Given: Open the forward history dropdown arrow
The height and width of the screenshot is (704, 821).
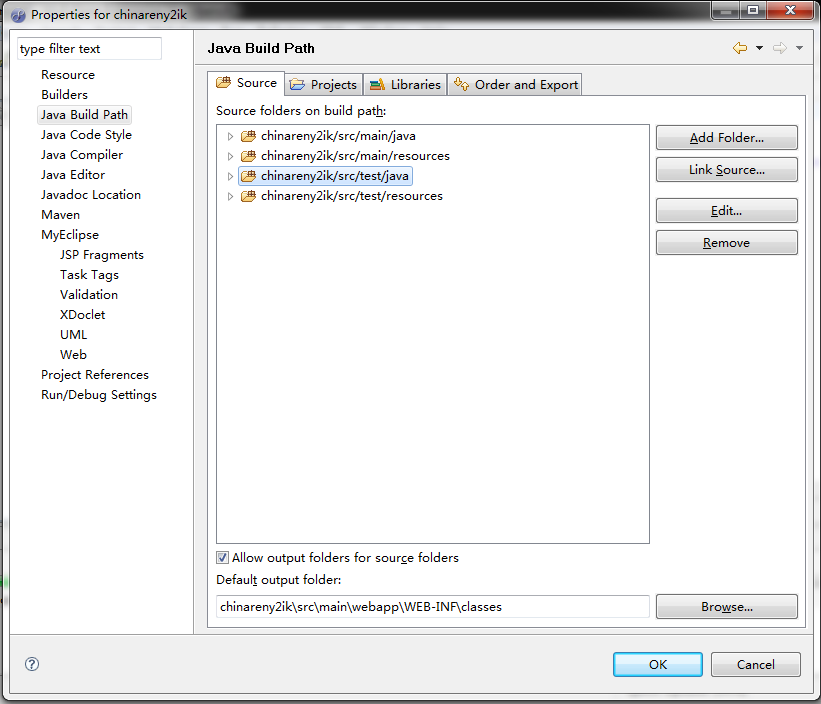Looking at the screenshot, I should tap(799, 48).
